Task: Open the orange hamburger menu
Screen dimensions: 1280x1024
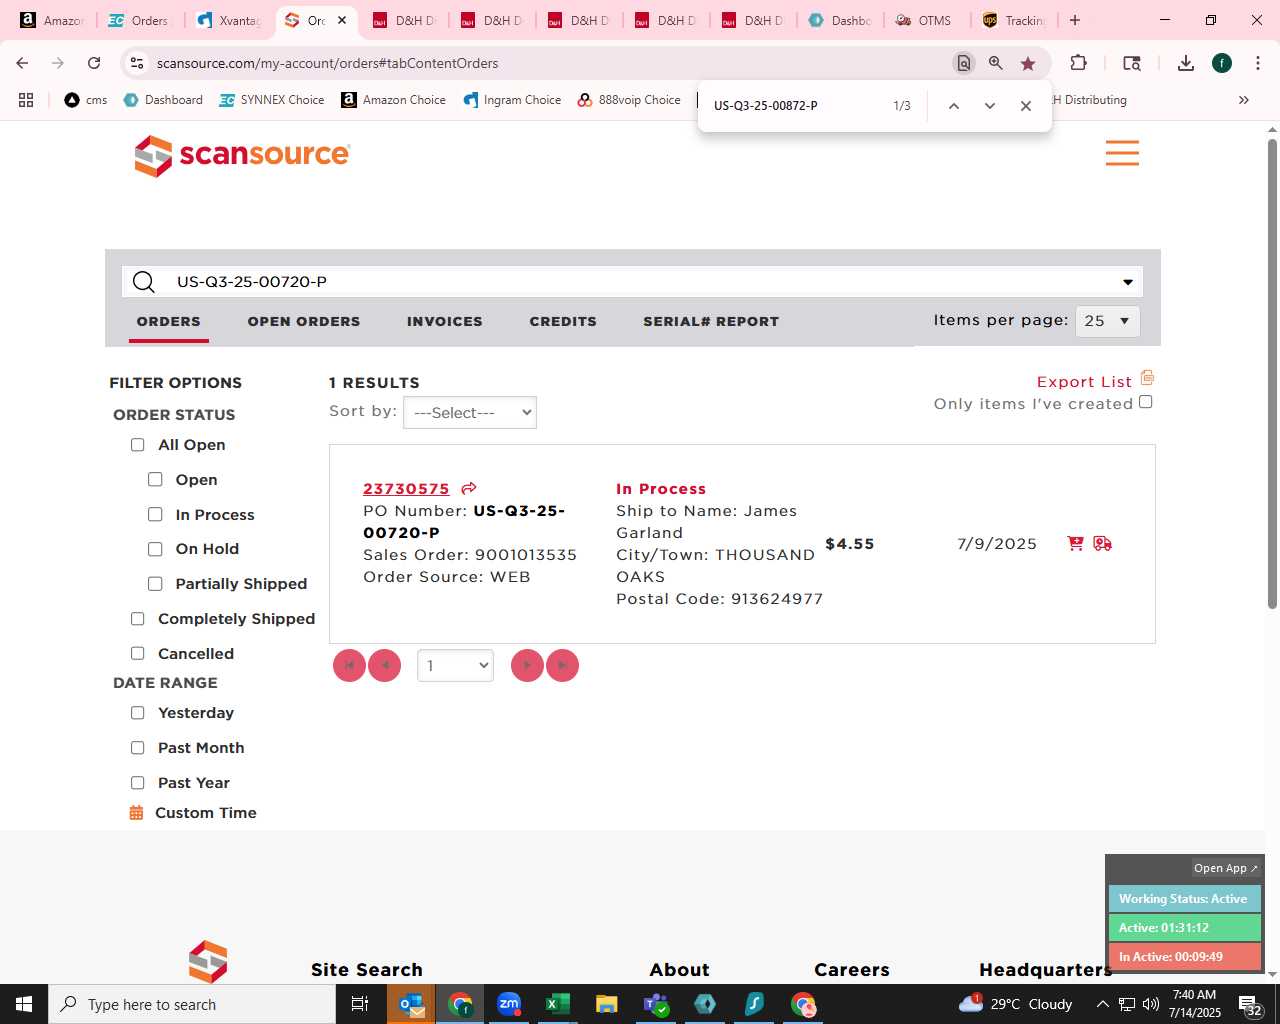Action: point(1122,153)
